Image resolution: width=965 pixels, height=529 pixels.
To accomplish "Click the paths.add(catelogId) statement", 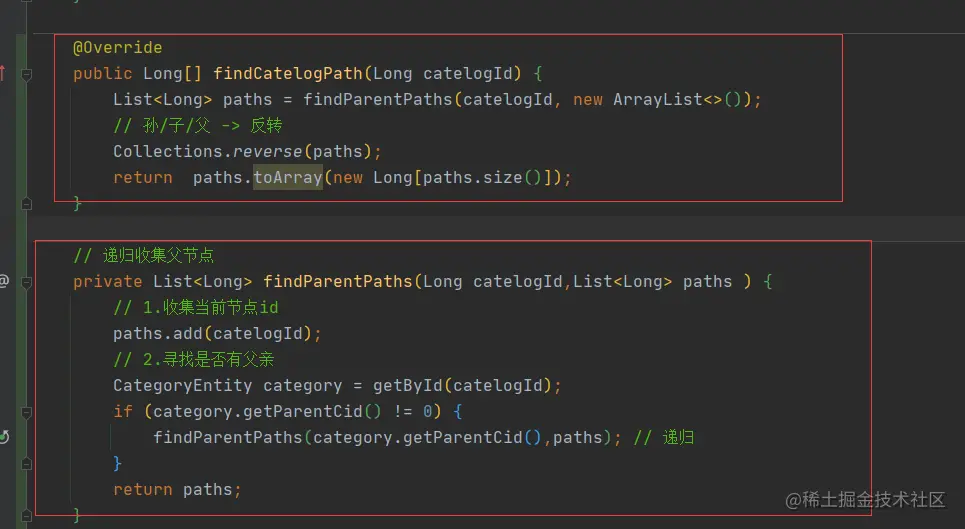I will coord(217,333).
